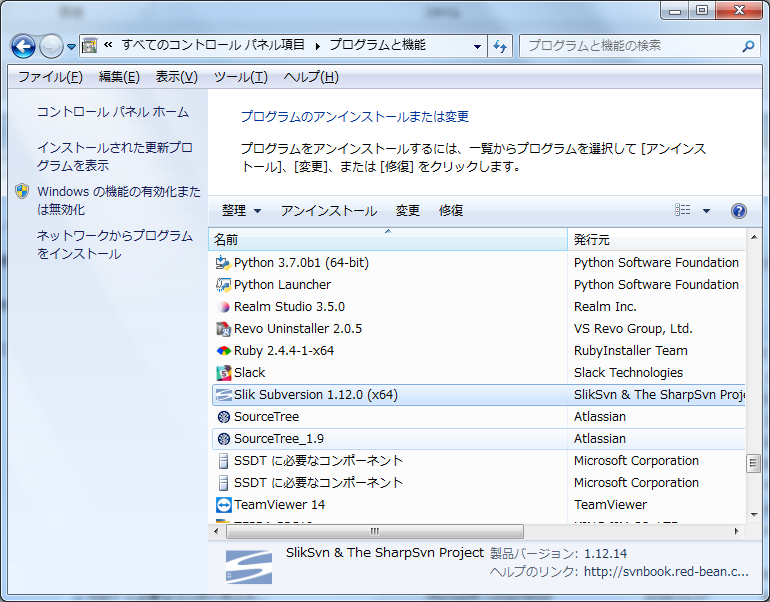Click the Python 3.7.0b1 installer icon

coord(224,263)
